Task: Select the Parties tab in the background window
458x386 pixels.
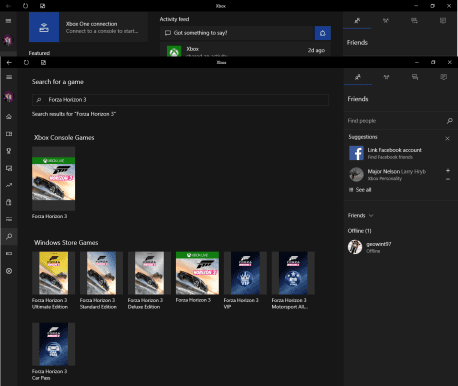Action: click(x=386, y=21)
